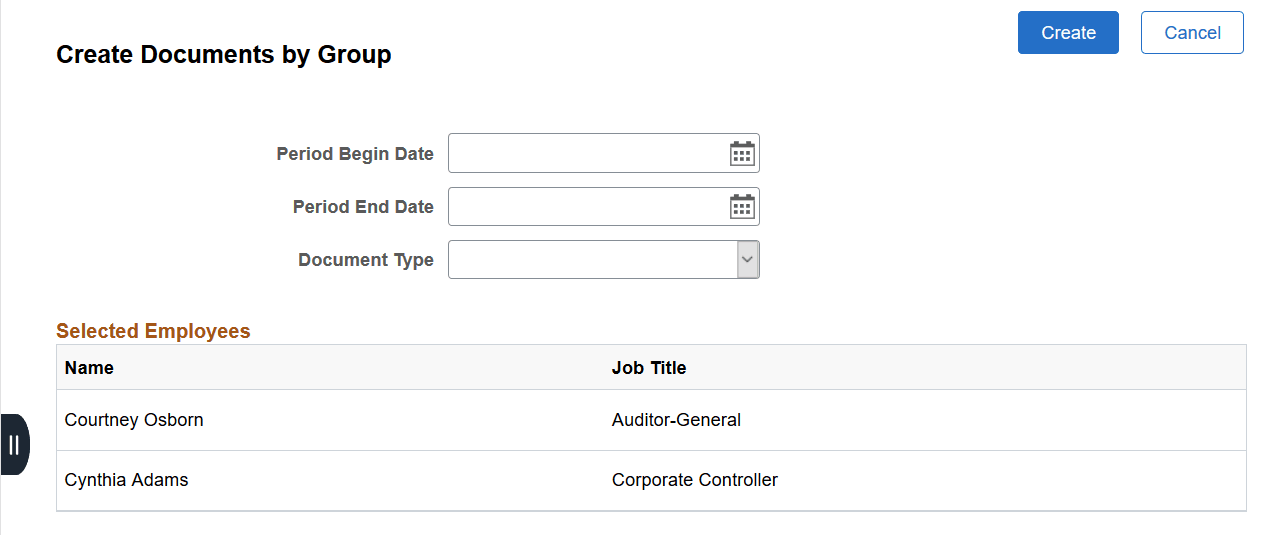
Task: Open the Document Type combo box field
Action: point(592,260)
